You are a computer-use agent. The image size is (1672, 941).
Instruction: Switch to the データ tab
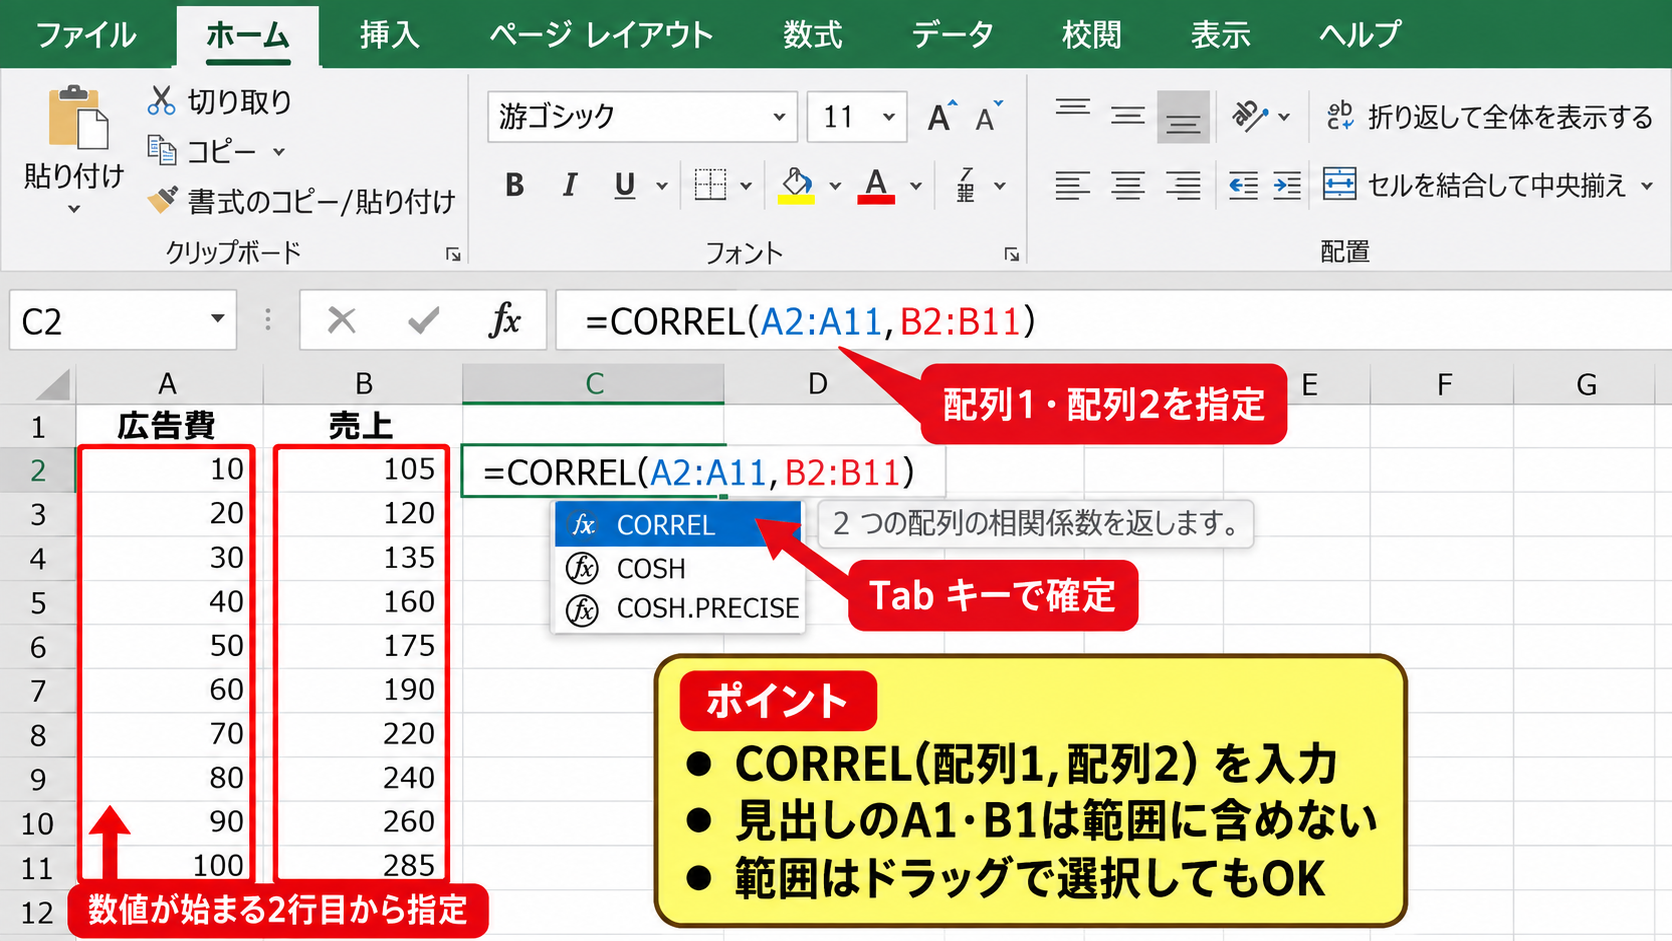point(953,35)
